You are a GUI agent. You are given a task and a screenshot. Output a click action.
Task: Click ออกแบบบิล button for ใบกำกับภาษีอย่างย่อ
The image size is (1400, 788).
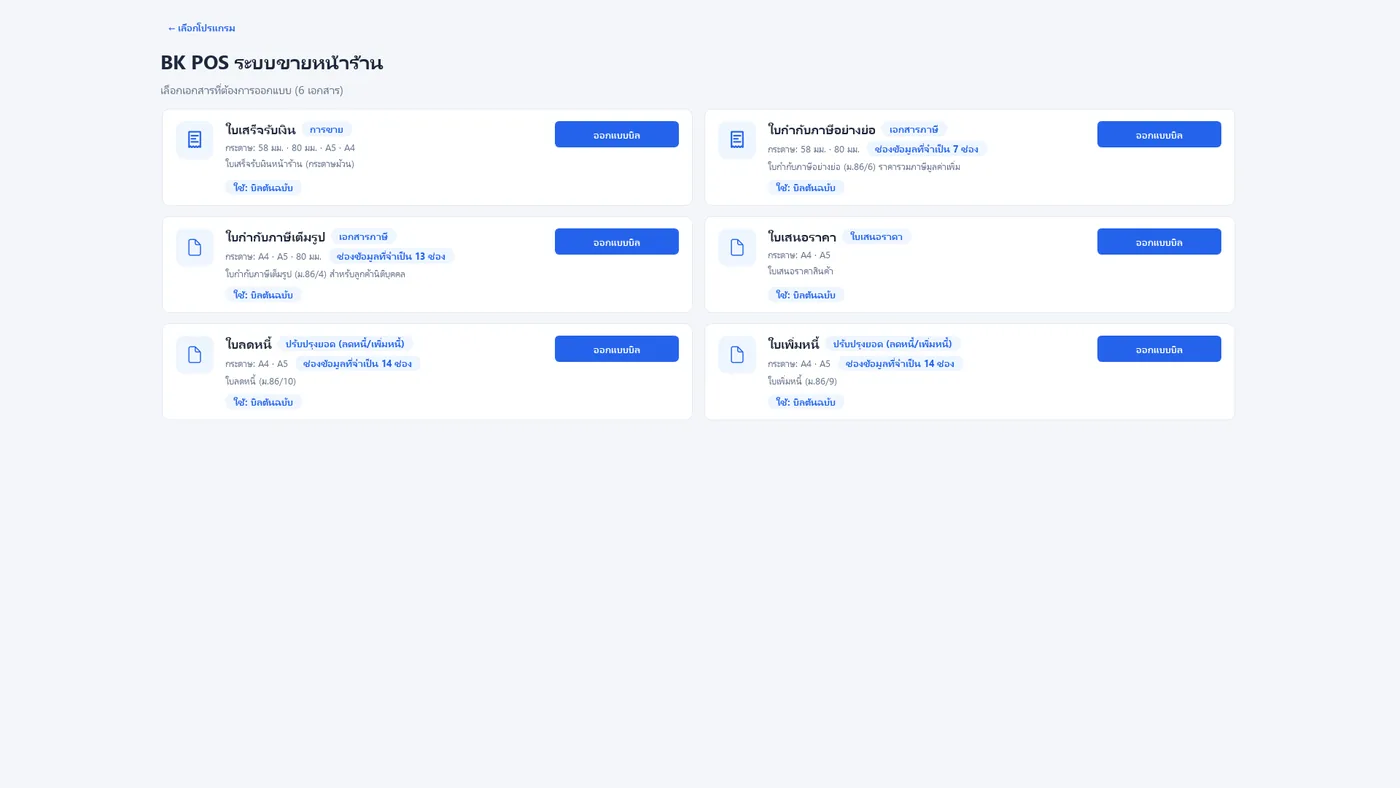pos(1159,134)
